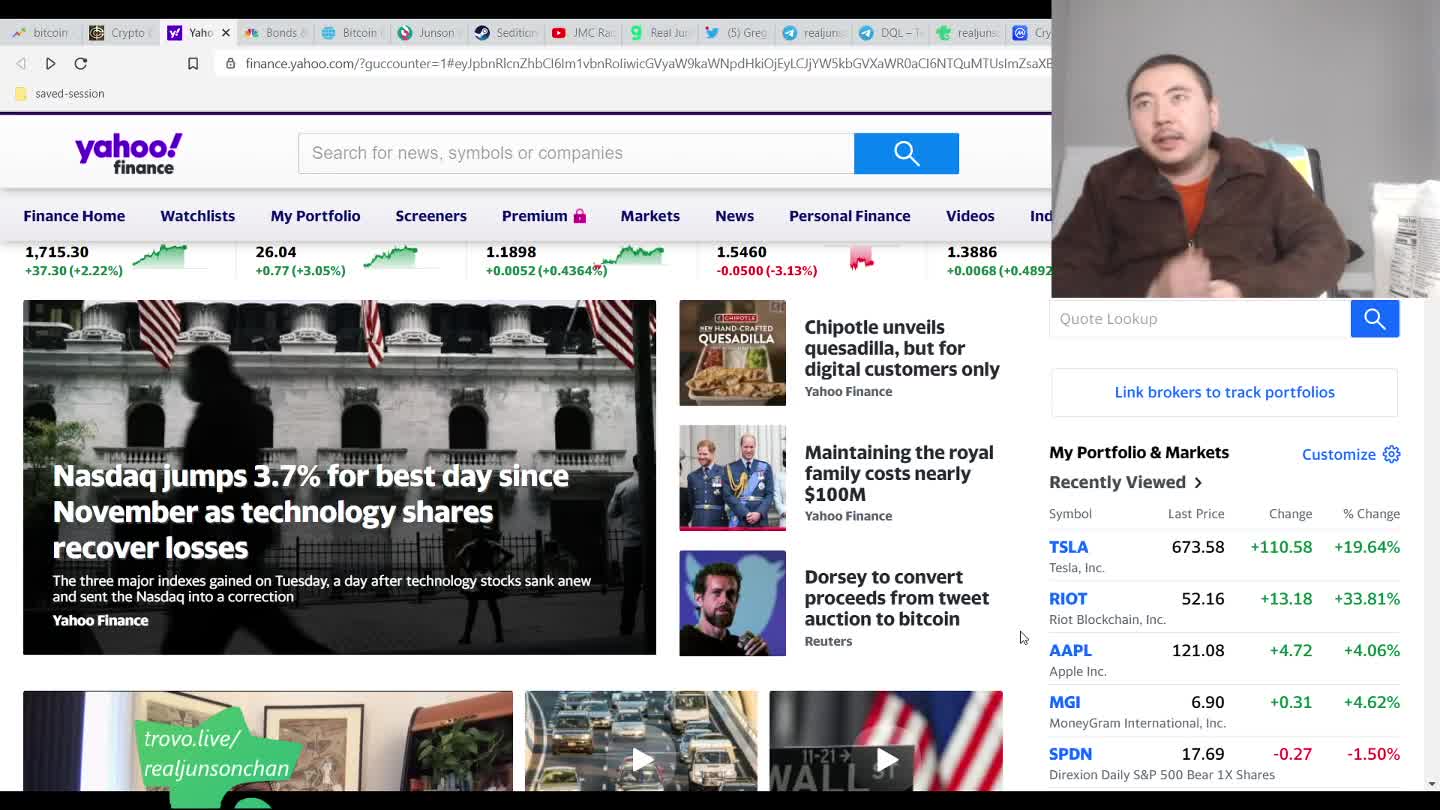Click the Quote Lookup search button
This screenshot has width=1440, height=810.
pyautogui.click(x=1375, y=319)
